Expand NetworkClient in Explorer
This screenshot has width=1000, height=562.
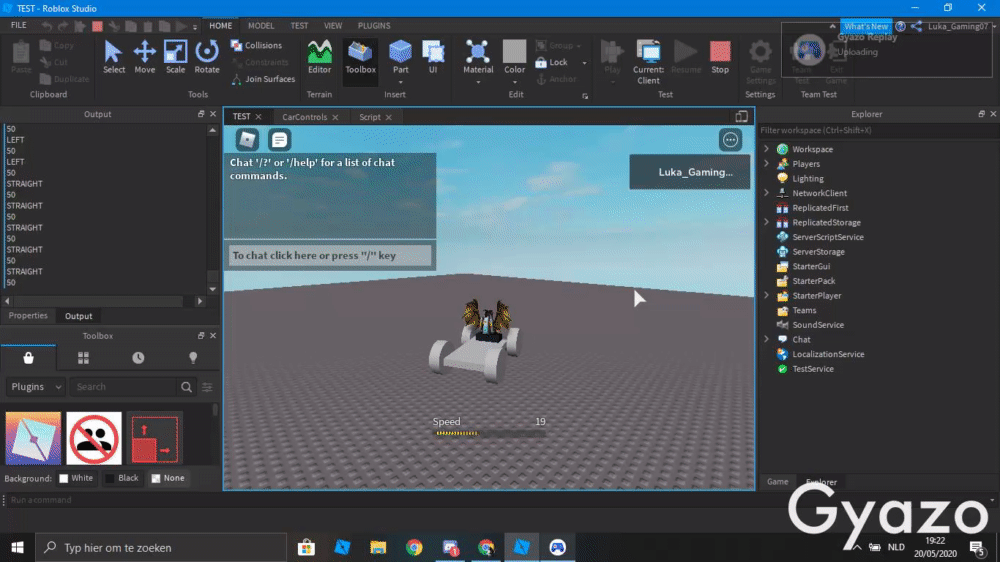pyautogui.click(x=767, y=193)
